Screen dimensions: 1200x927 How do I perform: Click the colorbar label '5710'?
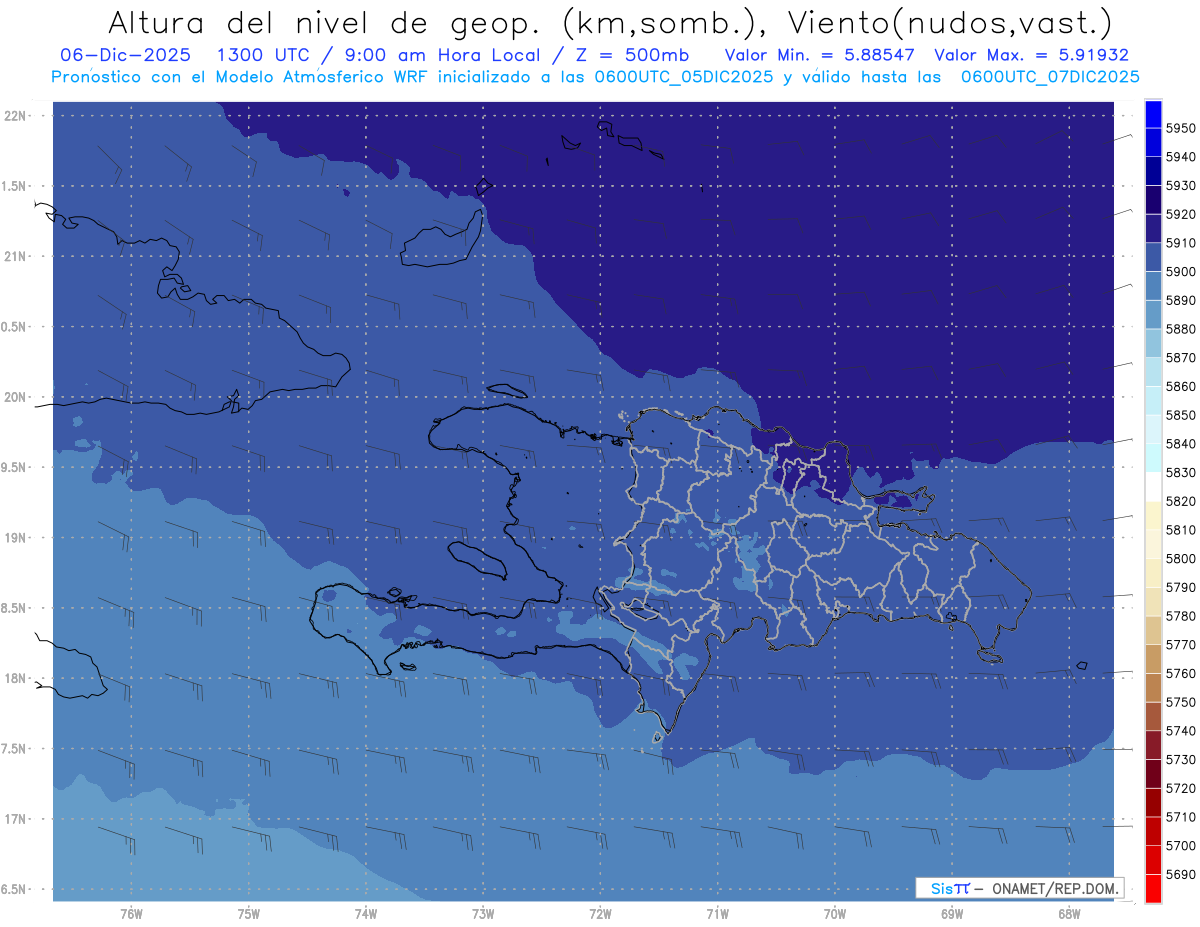pyautogui.click(x=1180, y=817)
